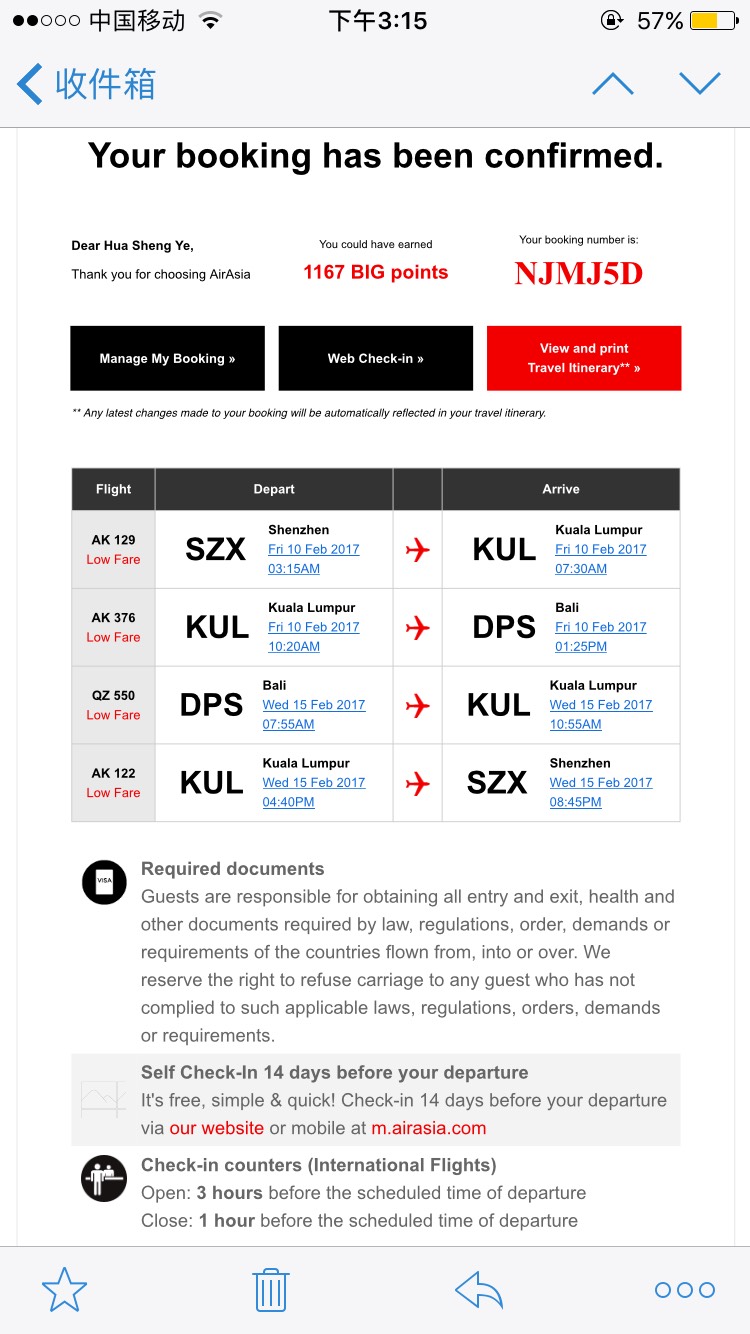Tap the Web Check-in button
The height and width of the screenshot is (1334, 750).
pyautogui.click(x=376, y=358)
